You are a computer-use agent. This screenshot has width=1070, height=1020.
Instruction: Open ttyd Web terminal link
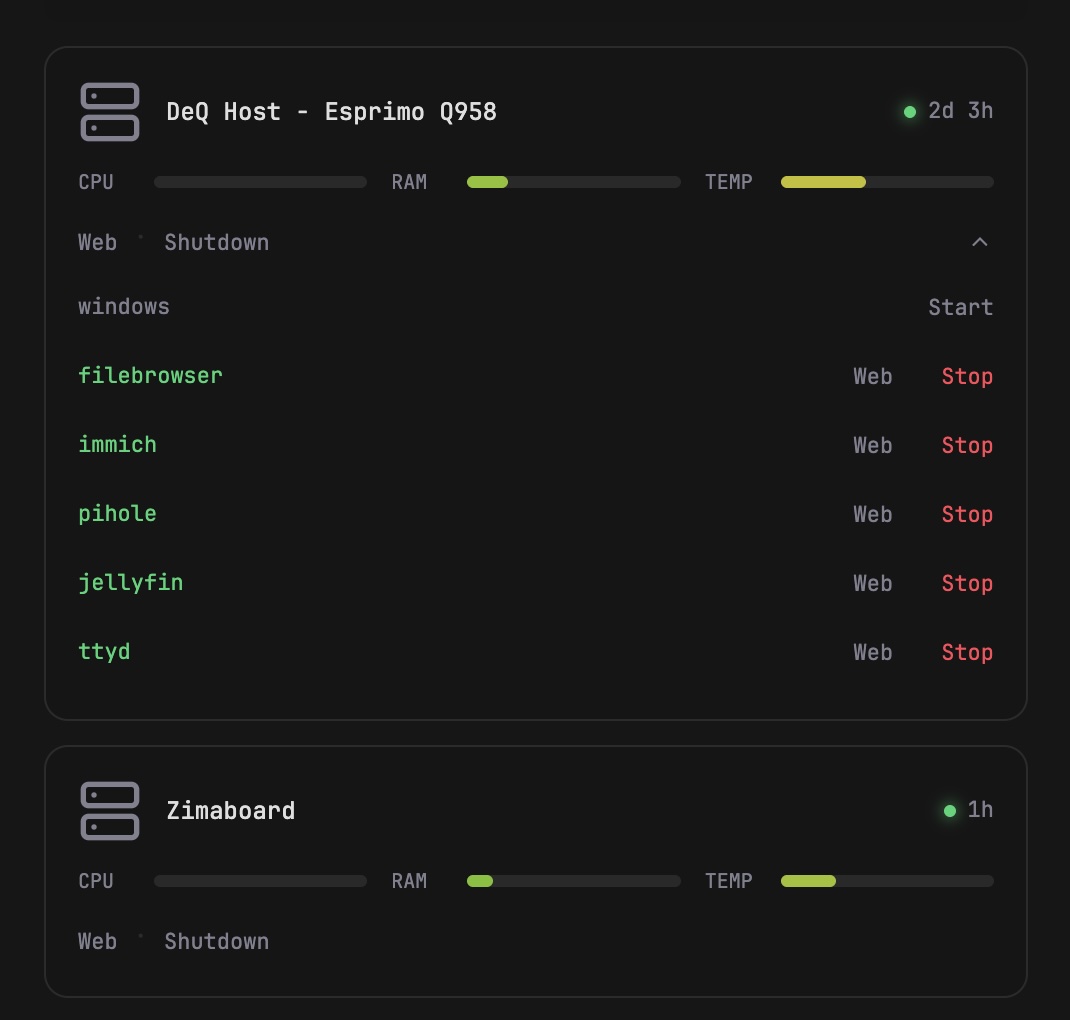872,653
